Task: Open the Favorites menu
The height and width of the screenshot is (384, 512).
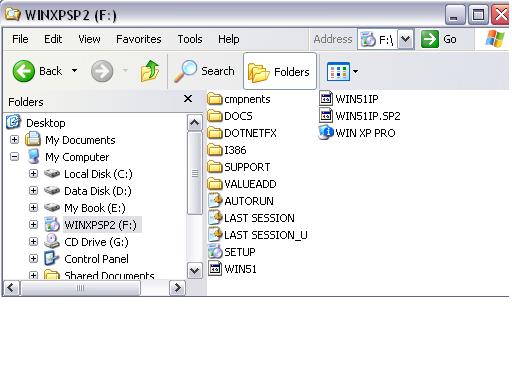Action: pyautogui.click(x=139, y=39)
